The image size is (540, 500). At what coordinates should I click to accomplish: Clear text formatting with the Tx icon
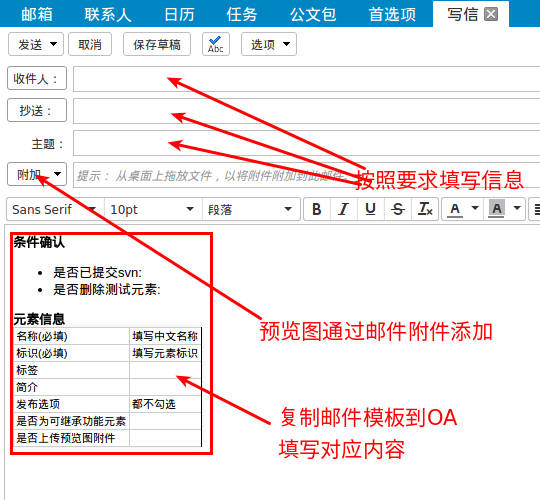[x=425, y=209]
